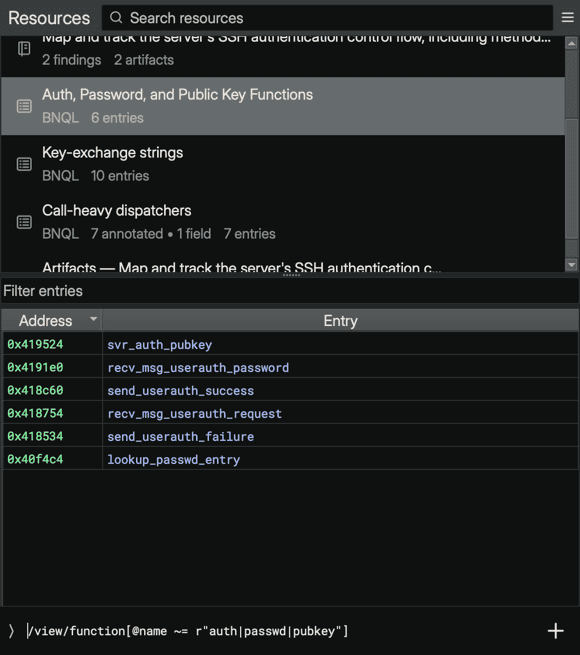Image resolution: width=580 pixels, height=655 pixels.
Task: Click the panel splitter grip dots
Action: pyautogui.click(x=291, y=275)
